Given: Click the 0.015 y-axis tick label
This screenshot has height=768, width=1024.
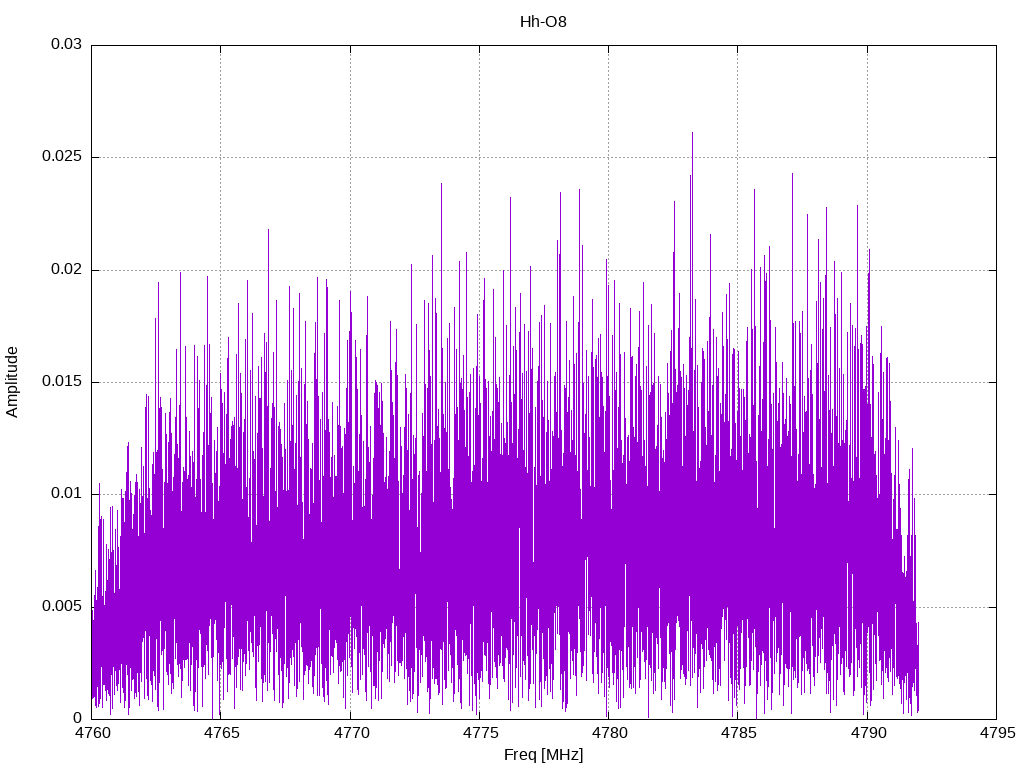Looking at the screenshot, I should 62,381.
